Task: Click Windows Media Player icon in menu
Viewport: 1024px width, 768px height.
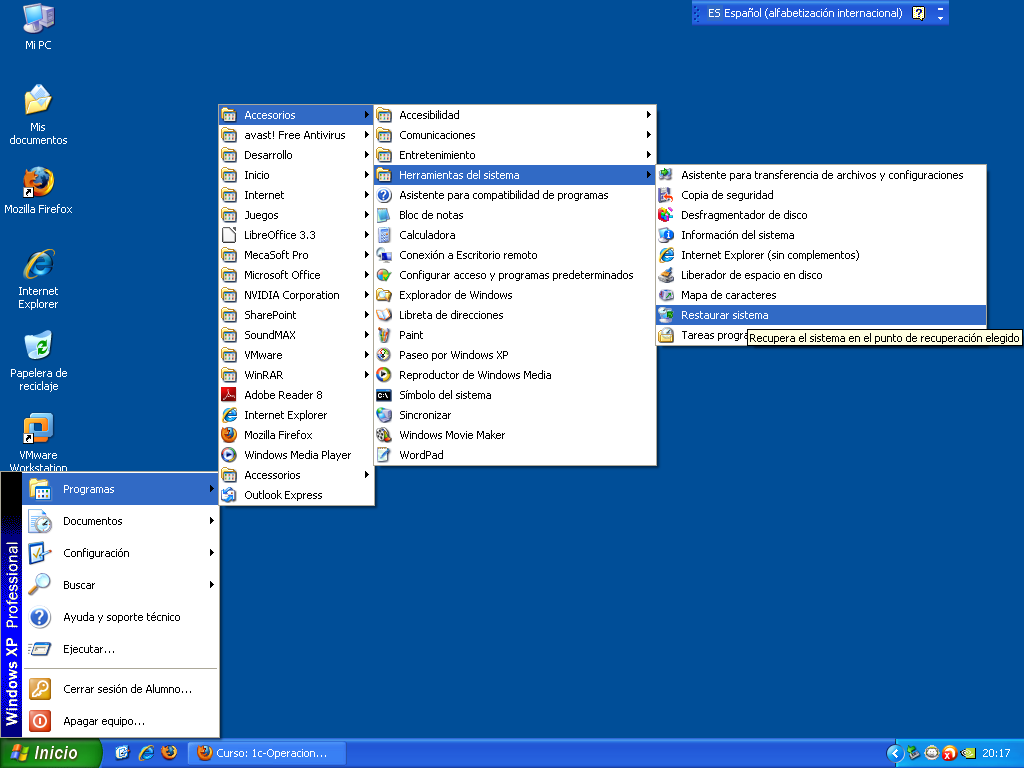Action: (x=229, y=455)
